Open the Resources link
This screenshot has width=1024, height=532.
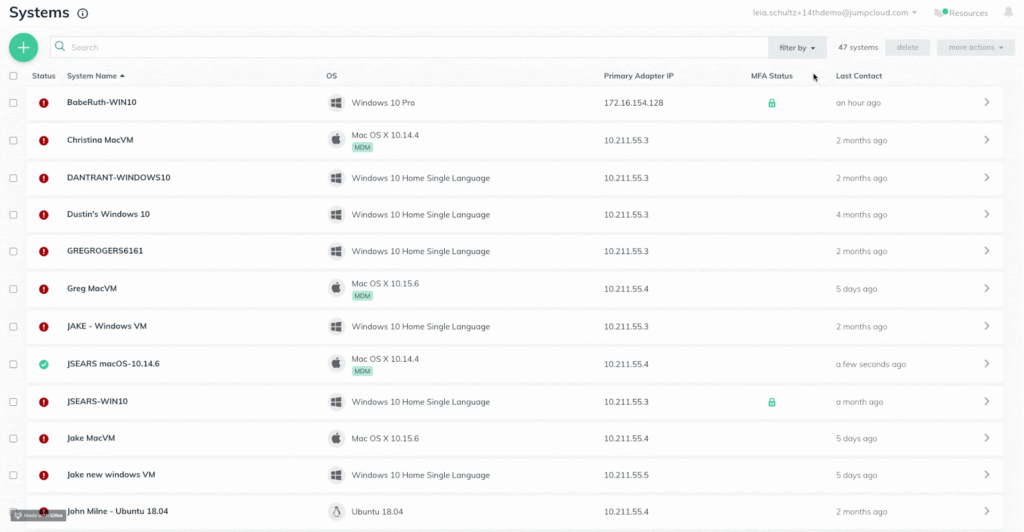coord(961,13)
